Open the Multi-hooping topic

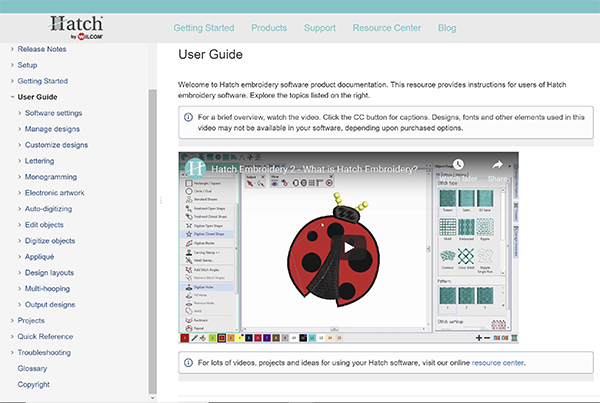tap(47, 289)
